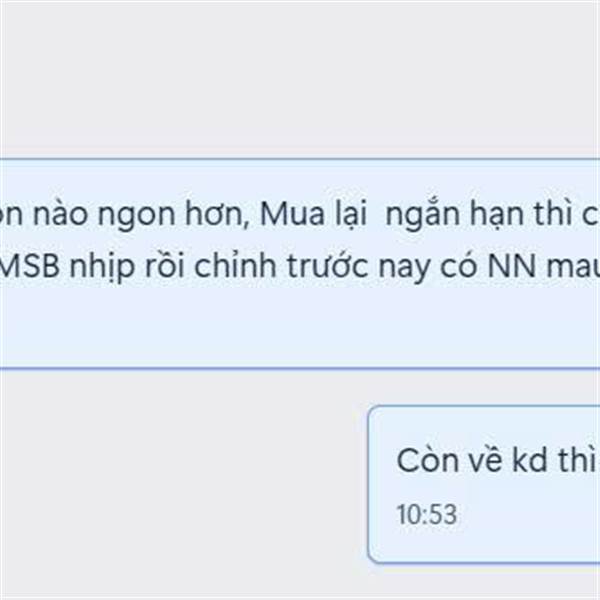The height and width of the screenshot is (600, 600).
Task: Select the long message bubble mentioning MSB
Action: [300, 263]
